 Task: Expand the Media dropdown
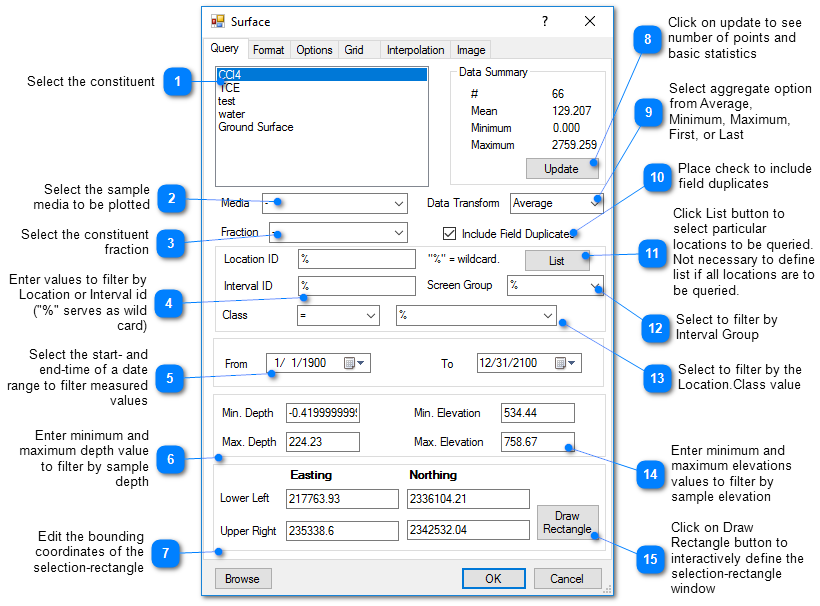pos(398,203)
